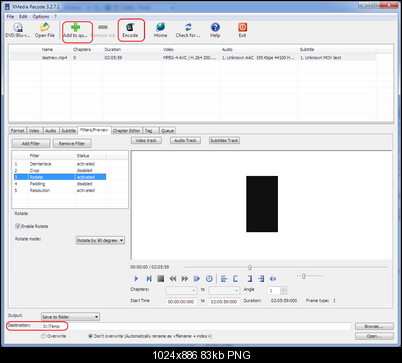Switch to the Chapter Editor tab
Image resolution: width=402 pixels, height=363 pixels.
point(126,131)
